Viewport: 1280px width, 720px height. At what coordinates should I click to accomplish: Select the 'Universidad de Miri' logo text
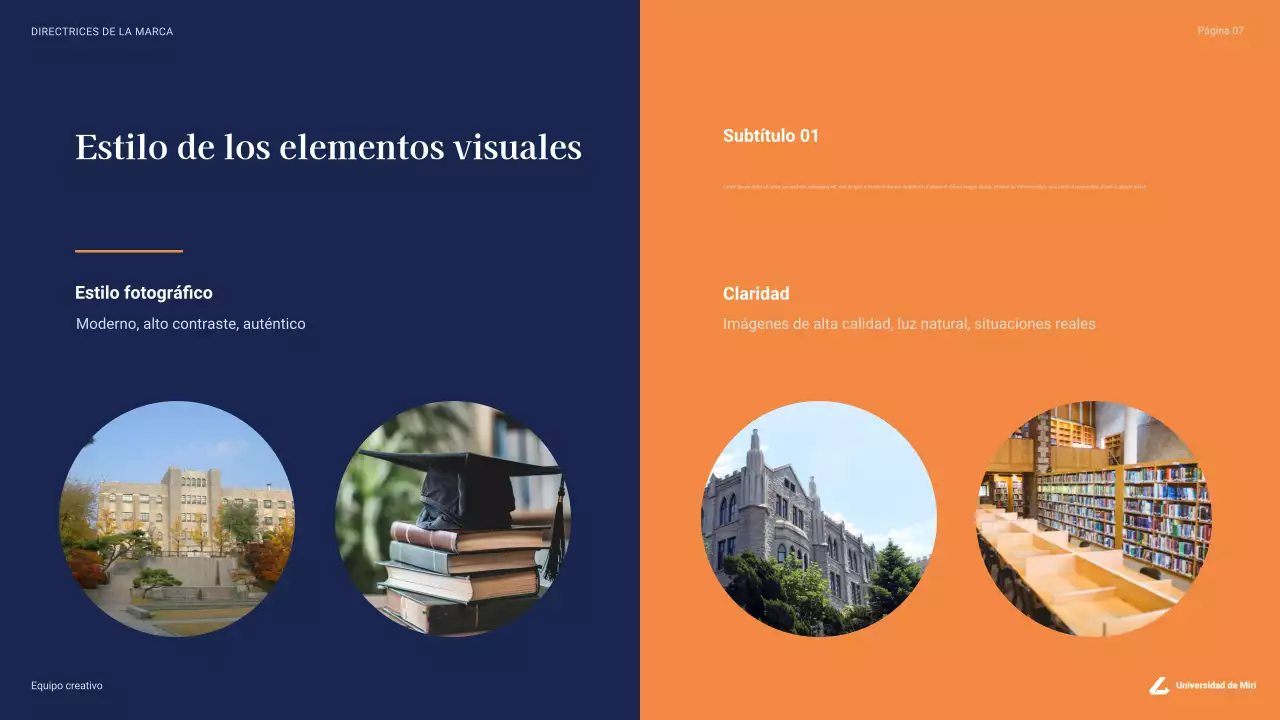pyautogui.click(x=1216, y=685)
